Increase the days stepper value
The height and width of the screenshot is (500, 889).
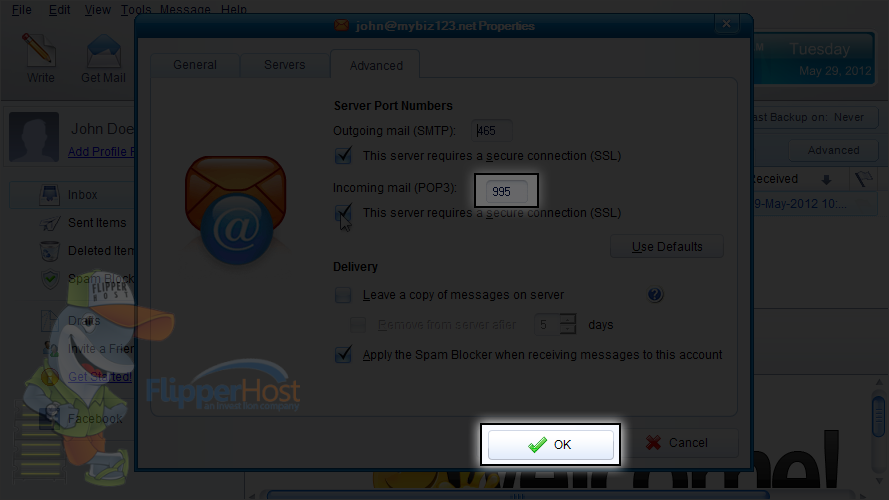tap(568, 319)
